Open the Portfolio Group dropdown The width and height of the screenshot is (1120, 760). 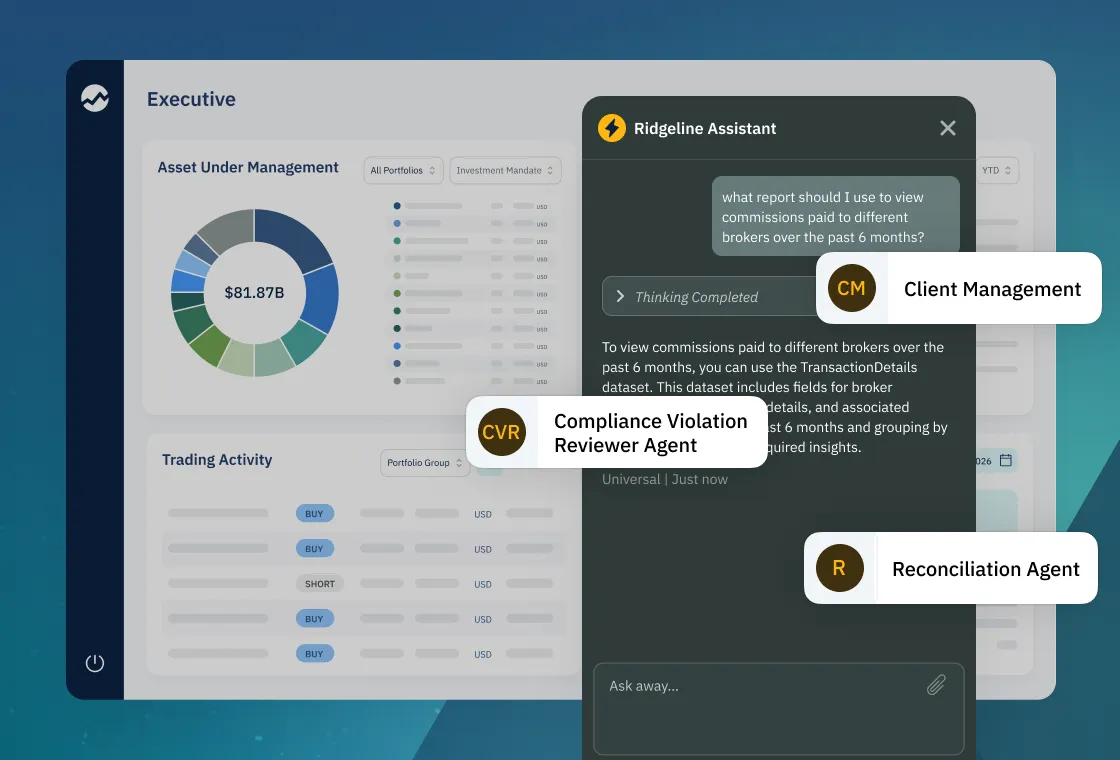425,463
